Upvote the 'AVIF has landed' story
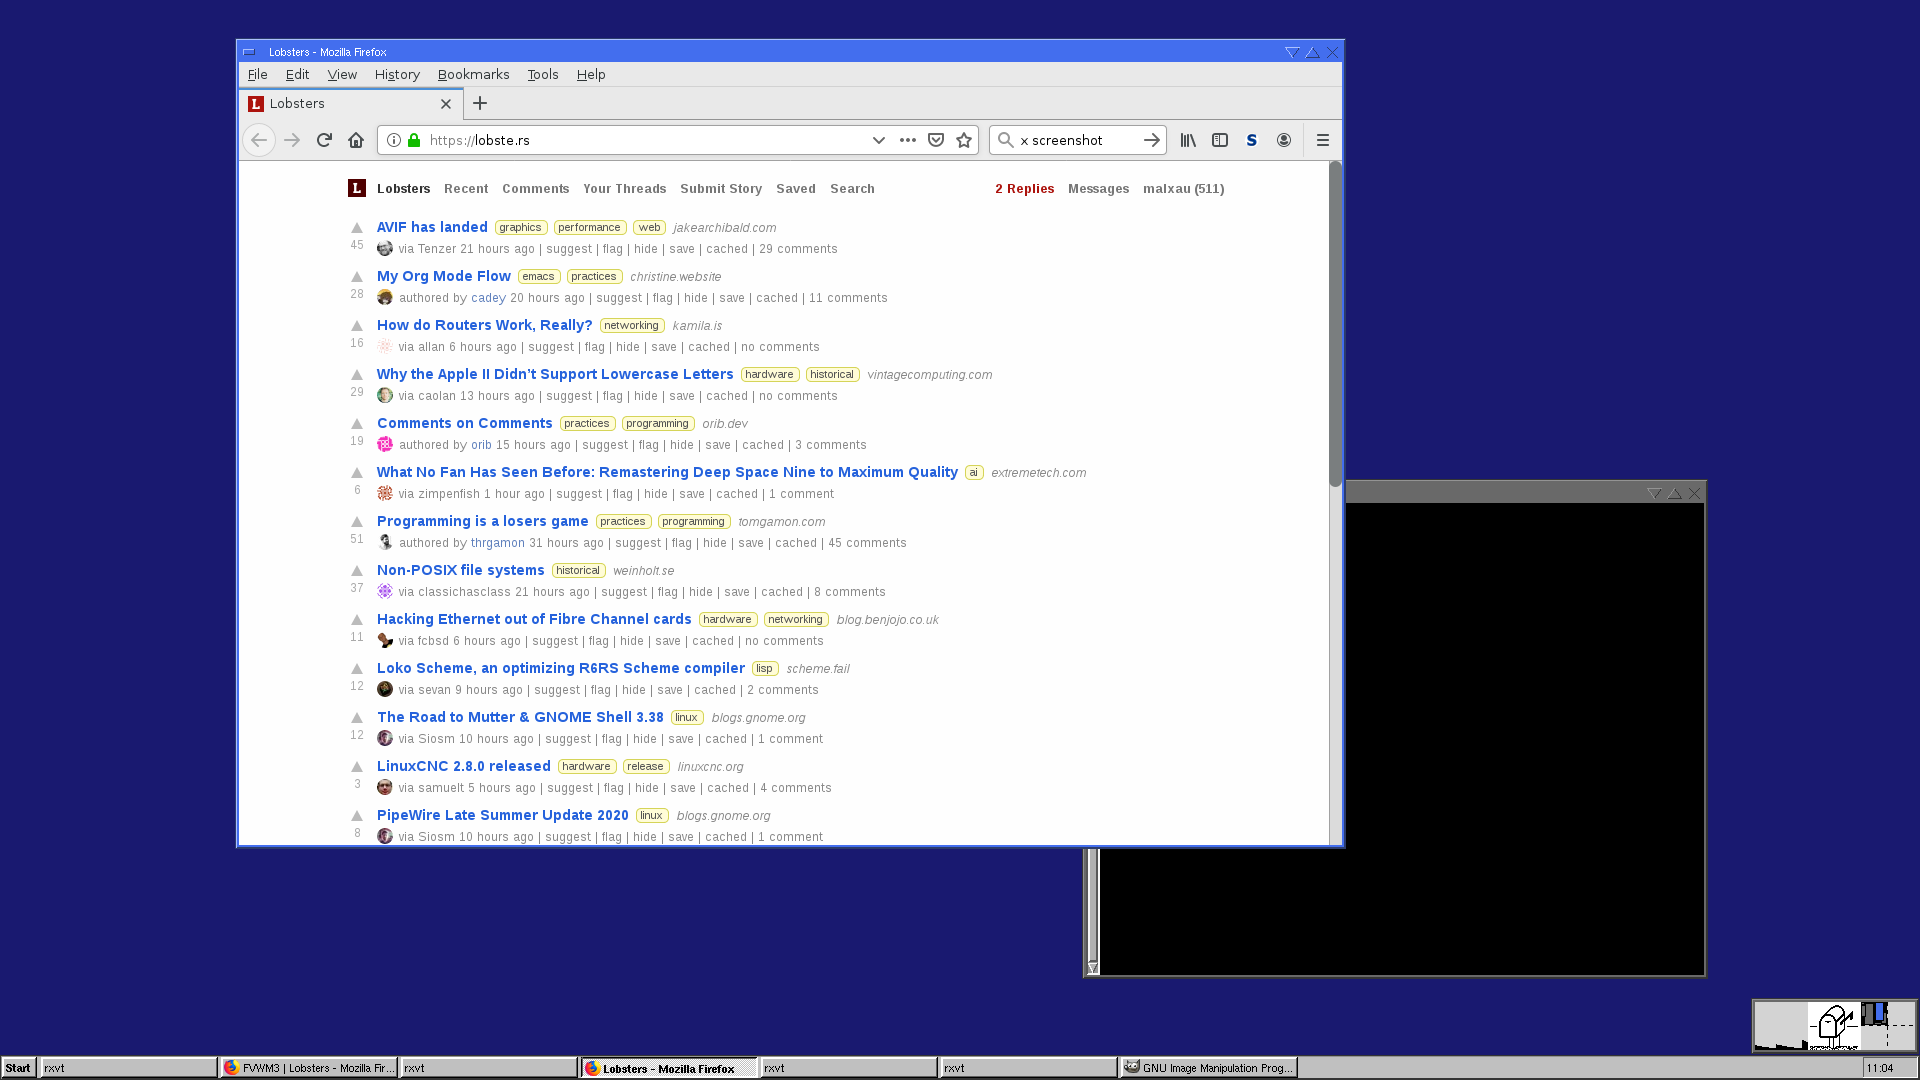1920x1080 pixels. [357, 228]
